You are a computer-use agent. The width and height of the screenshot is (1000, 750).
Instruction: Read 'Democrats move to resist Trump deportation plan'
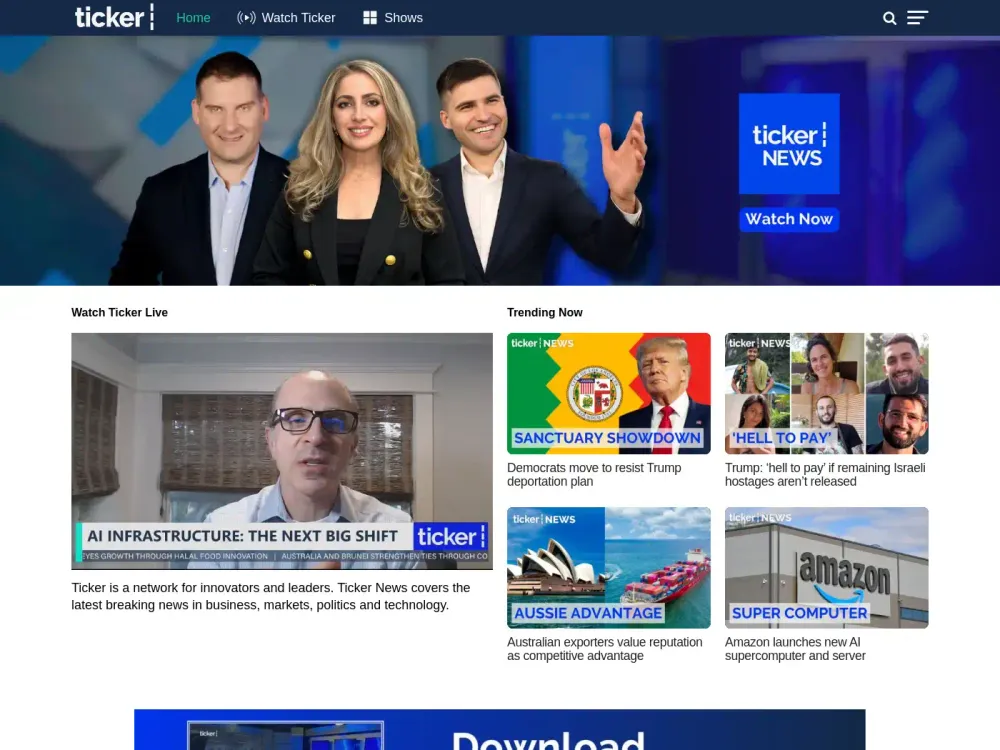(594, 475)
